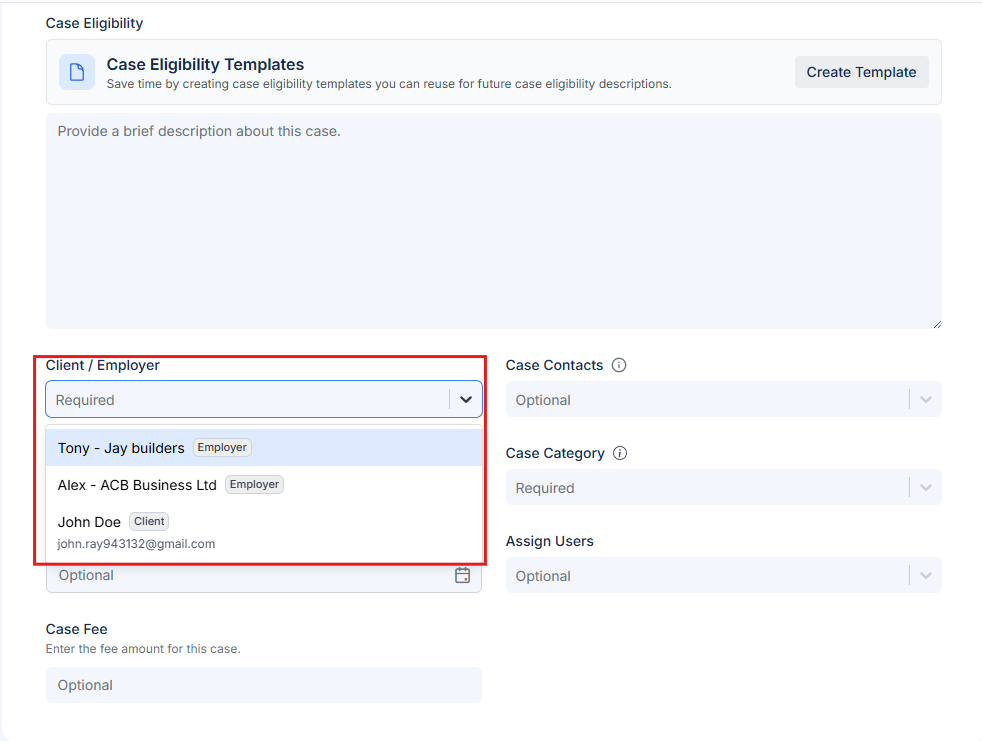The height and width of the screenshot is (741, 982).
Task: Click the Employer badge beside Alex
Action: click(x=254, y=484)
